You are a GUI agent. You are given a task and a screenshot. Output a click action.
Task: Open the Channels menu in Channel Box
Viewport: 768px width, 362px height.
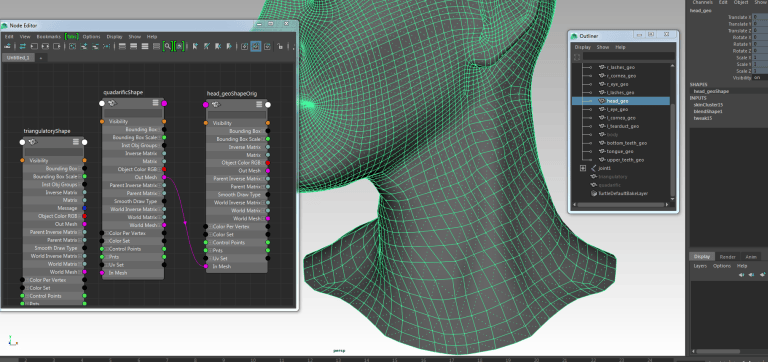click(x=702, y=2)
